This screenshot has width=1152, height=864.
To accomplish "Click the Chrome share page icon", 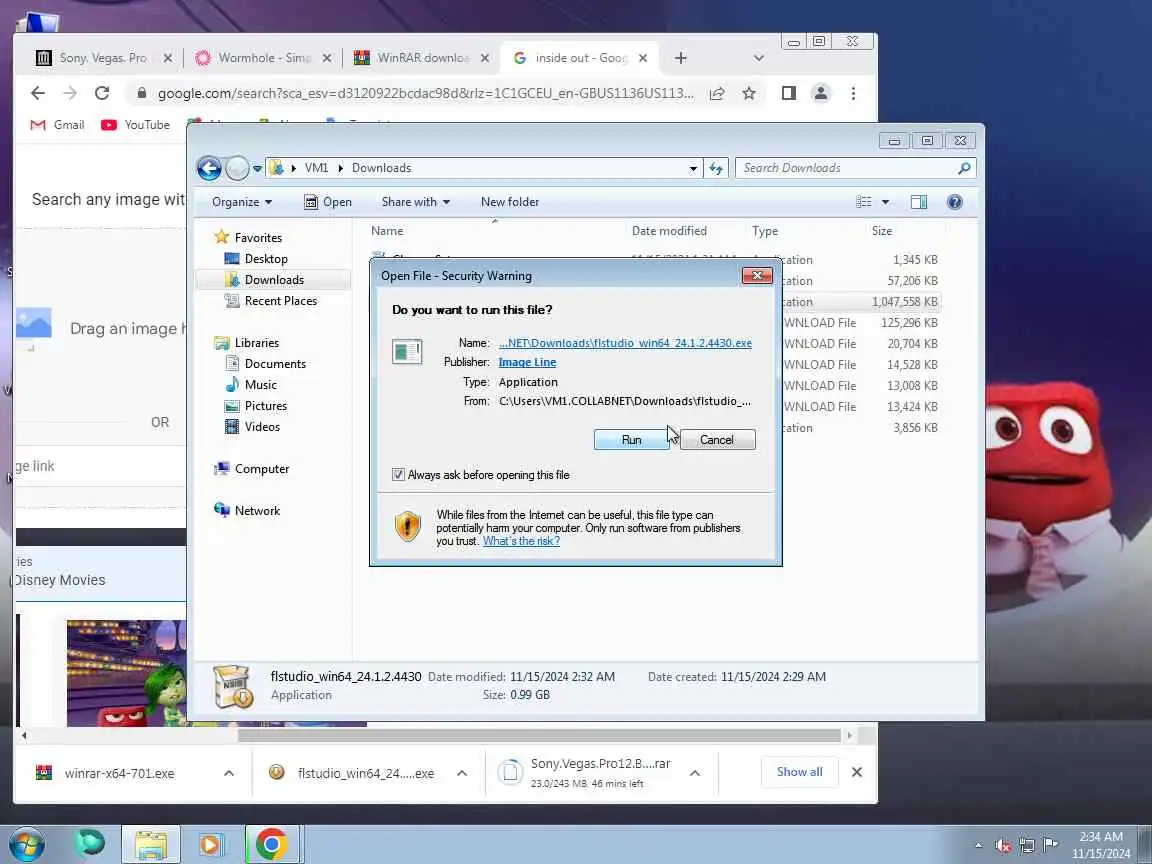I will click(717, 93).
